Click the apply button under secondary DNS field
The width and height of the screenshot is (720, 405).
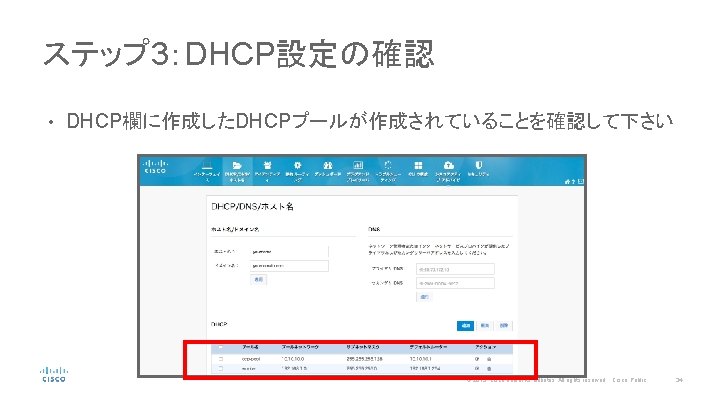[424, 297]
